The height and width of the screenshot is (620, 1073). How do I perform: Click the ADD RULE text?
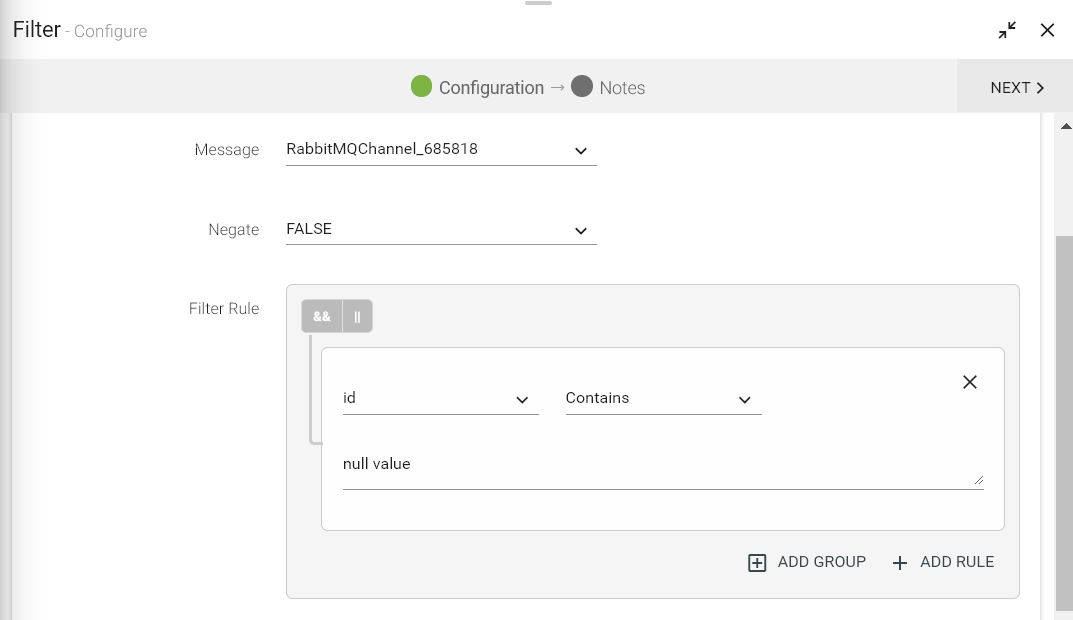957,562
